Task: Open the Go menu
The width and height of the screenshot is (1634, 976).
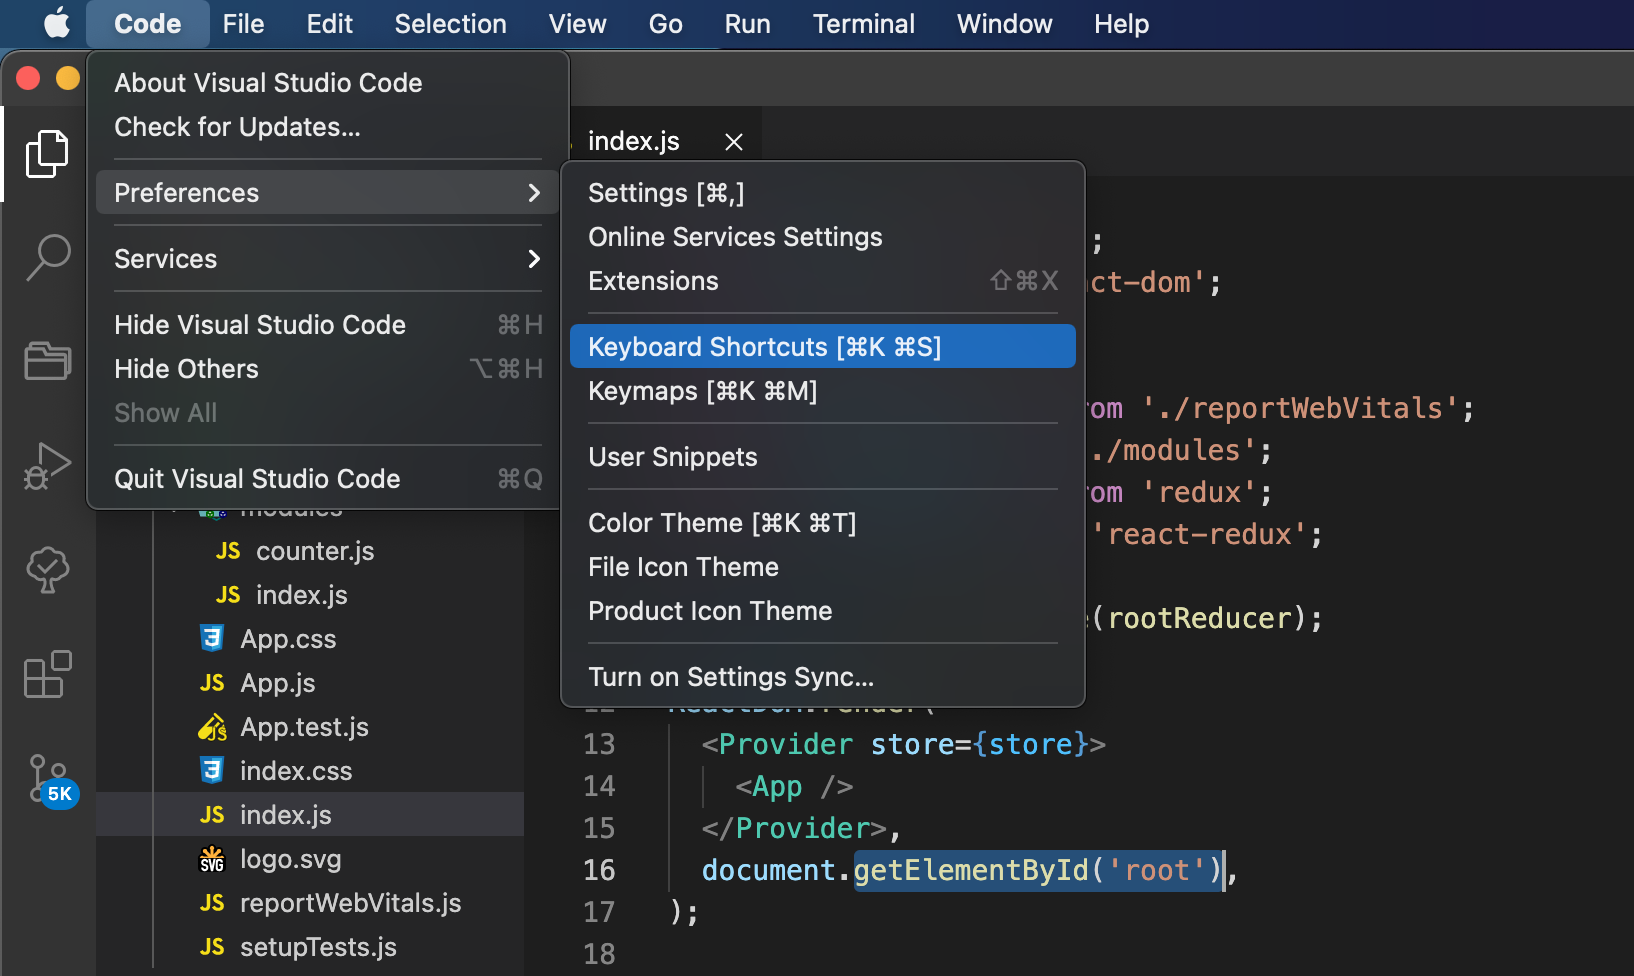Action: click(x=665, y=24)
